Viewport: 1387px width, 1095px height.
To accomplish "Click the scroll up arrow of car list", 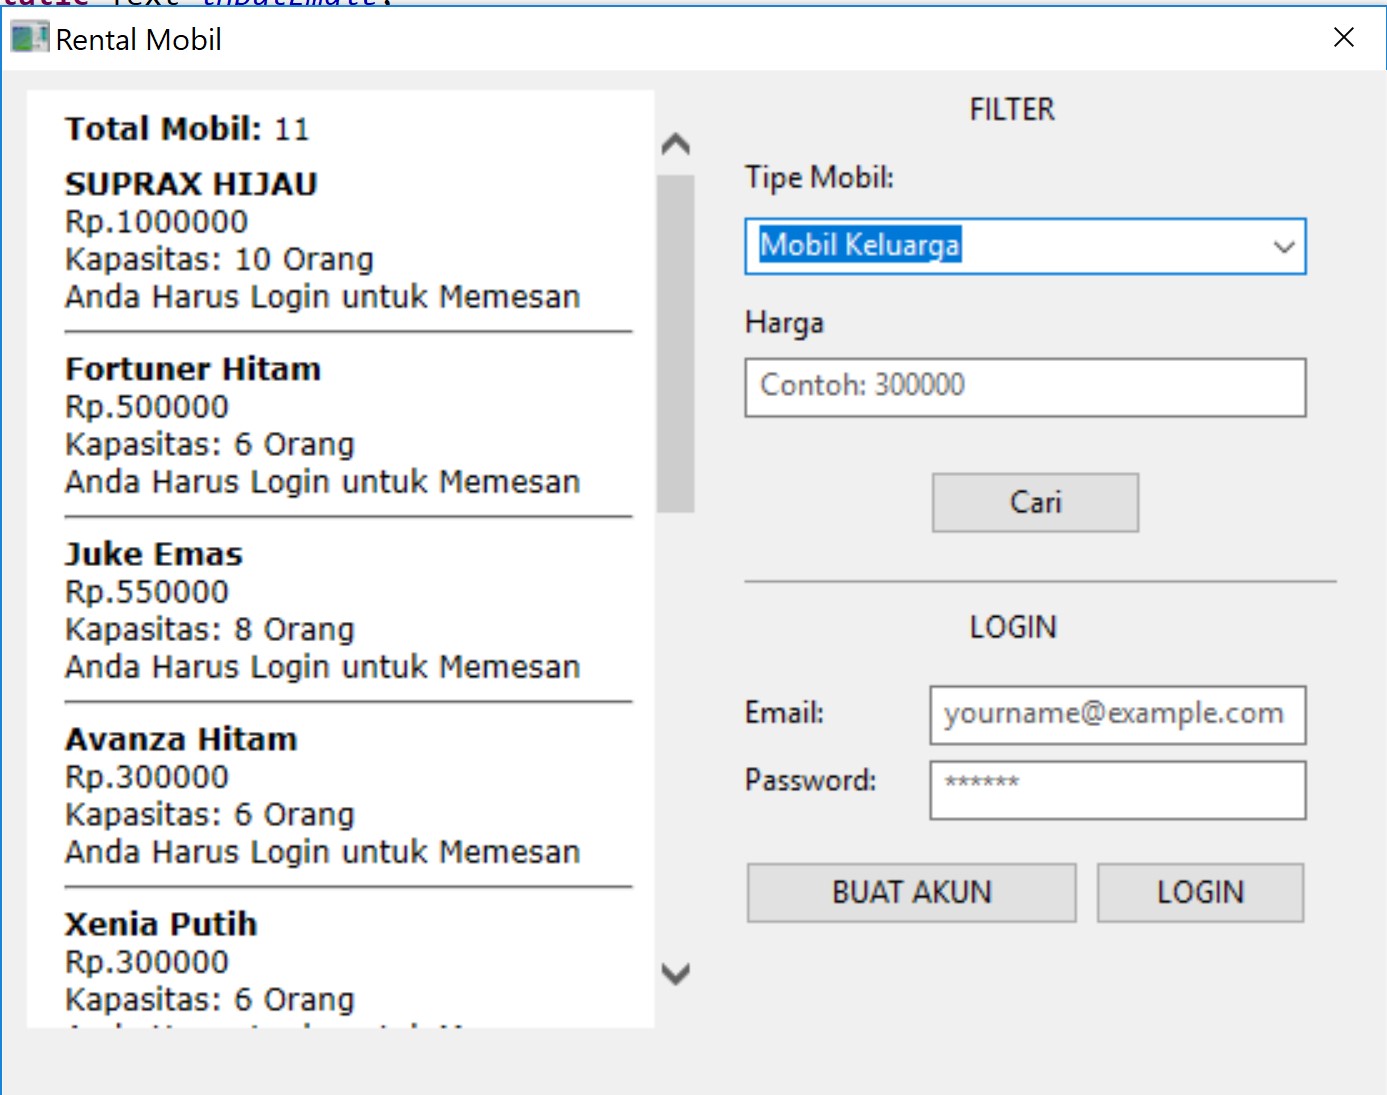I will [x=676, y=145].
